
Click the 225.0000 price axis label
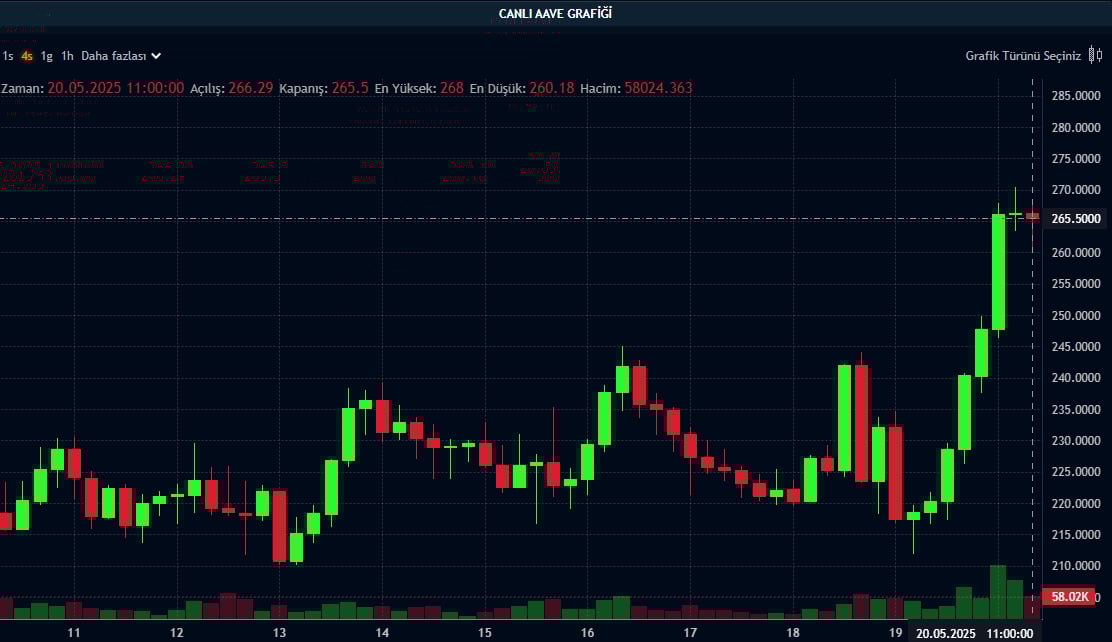click(1076, 472)
